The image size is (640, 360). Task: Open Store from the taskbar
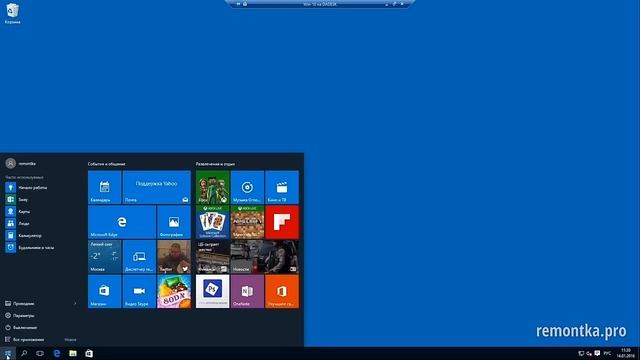click(89, 353)
